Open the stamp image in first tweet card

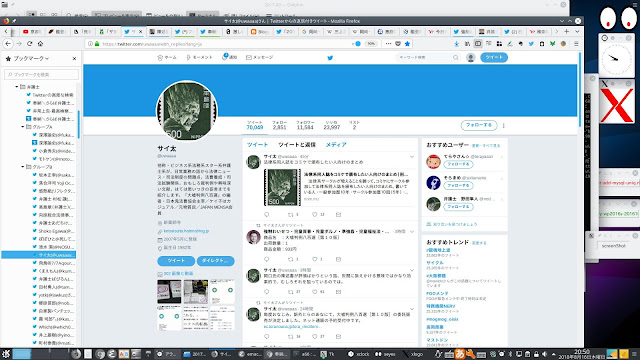[282, 188]
